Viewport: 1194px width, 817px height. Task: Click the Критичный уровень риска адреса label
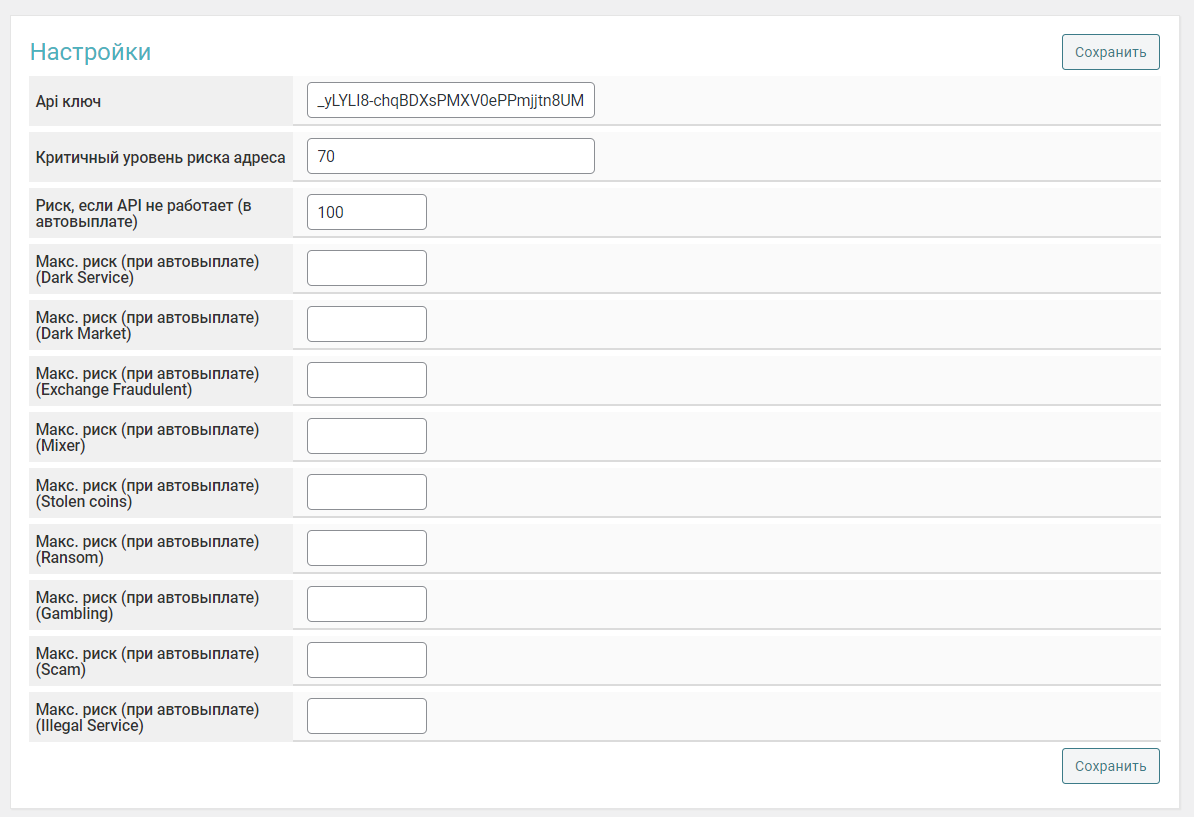[160, 157]
